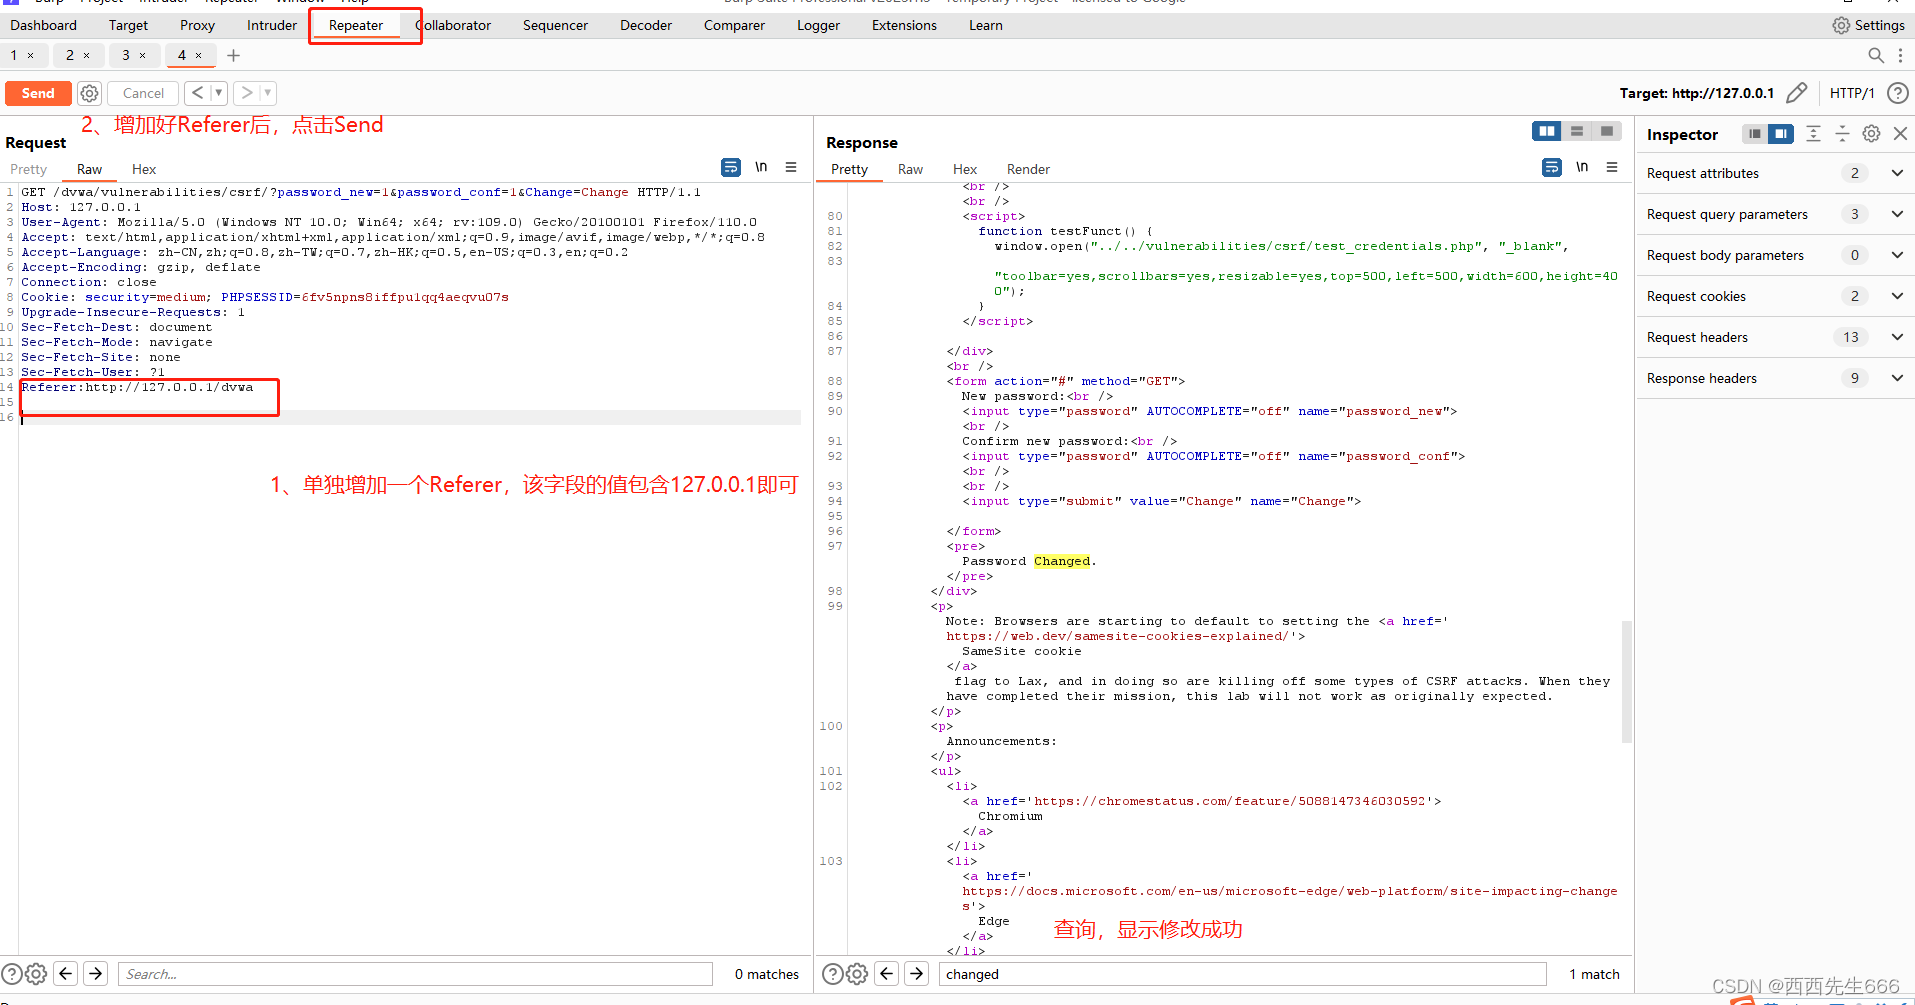
Task: Set combined tabbed request response layout
Action: (1607, 131)
